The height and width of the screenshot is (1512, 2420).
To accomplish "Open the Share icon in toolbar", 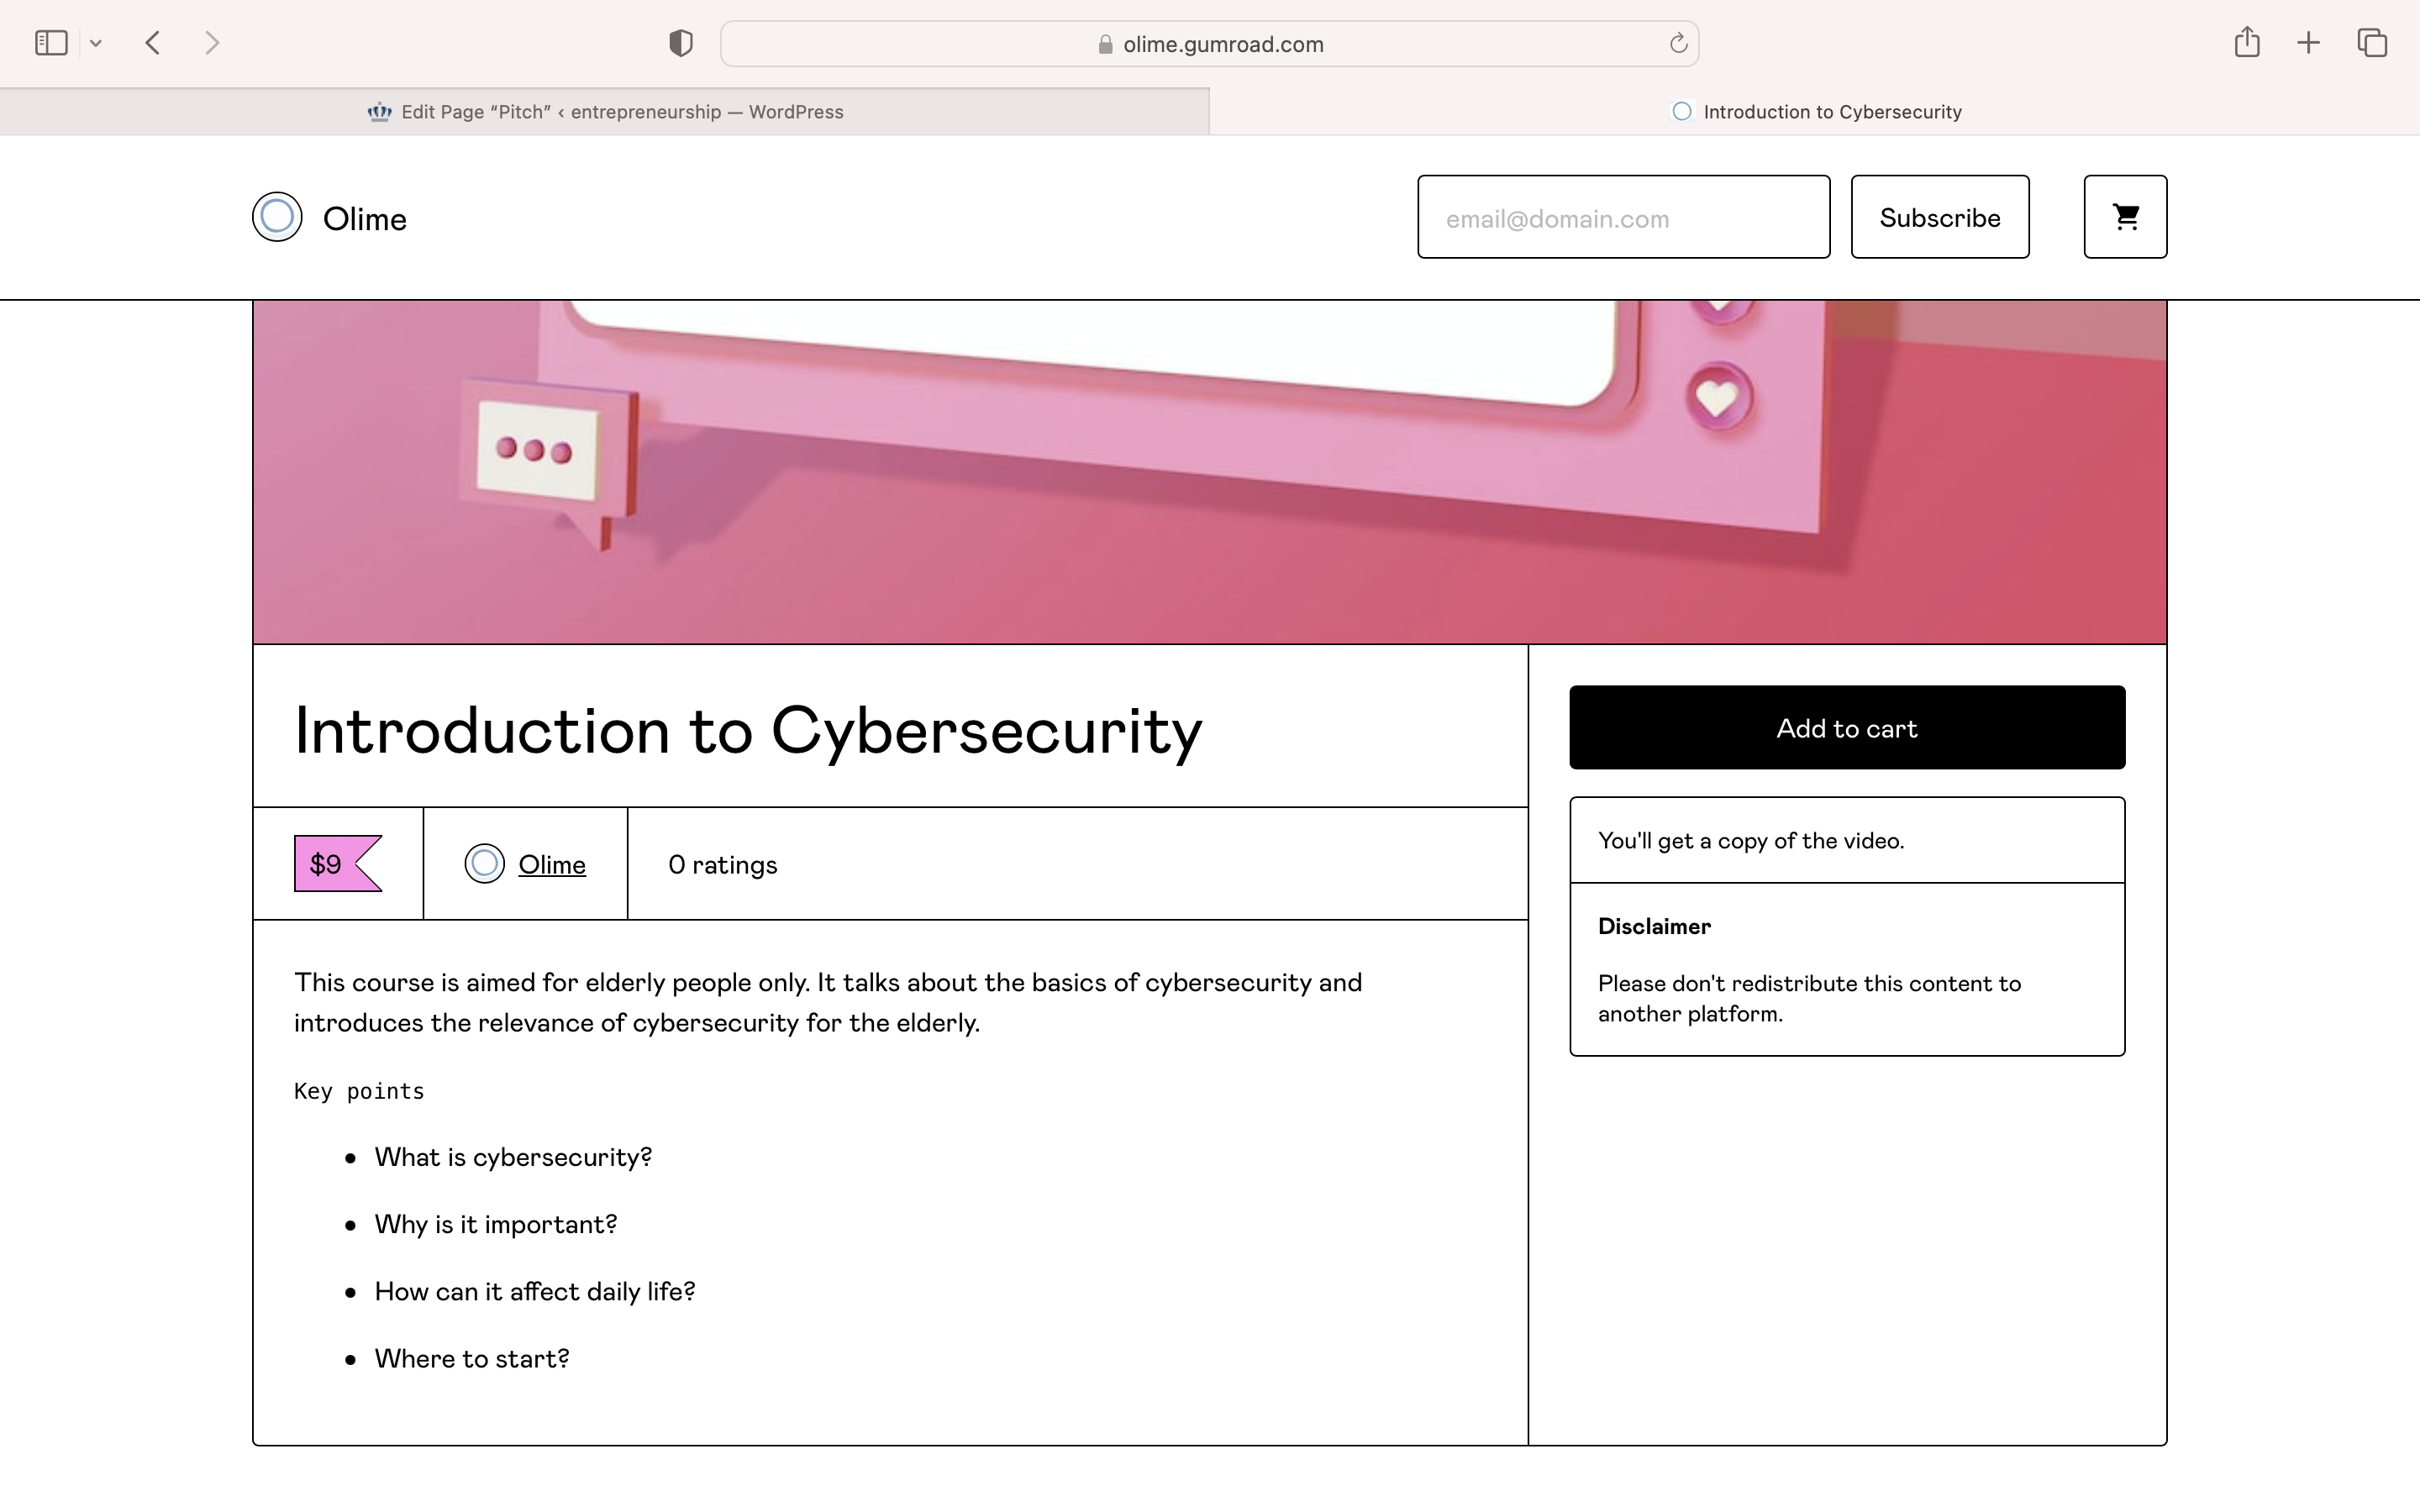I will [x=2247, y=42].
